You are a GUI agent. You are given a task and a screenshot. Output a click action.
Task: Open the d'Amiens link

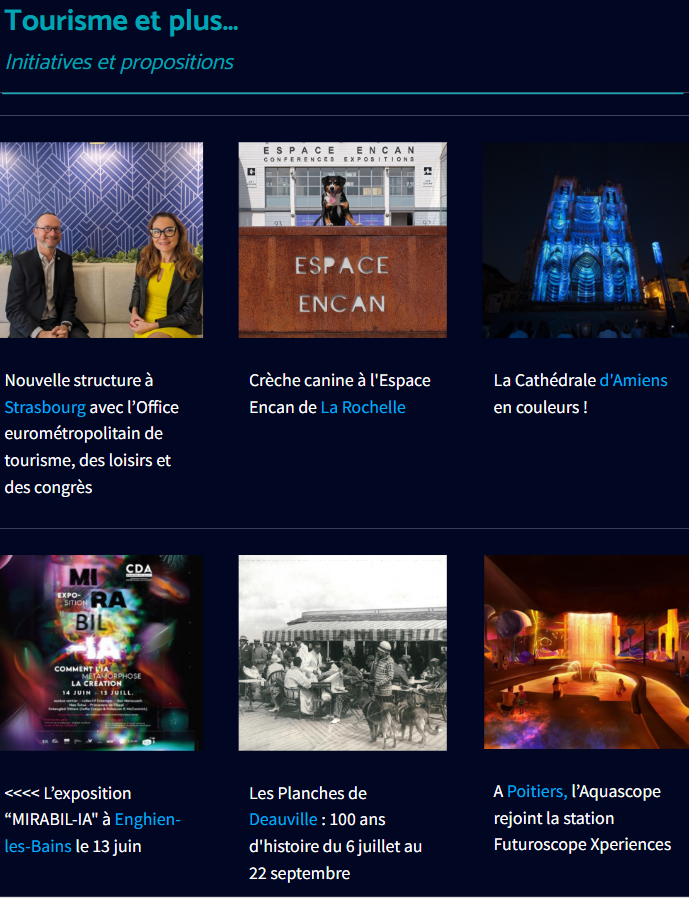click(633, 380)
